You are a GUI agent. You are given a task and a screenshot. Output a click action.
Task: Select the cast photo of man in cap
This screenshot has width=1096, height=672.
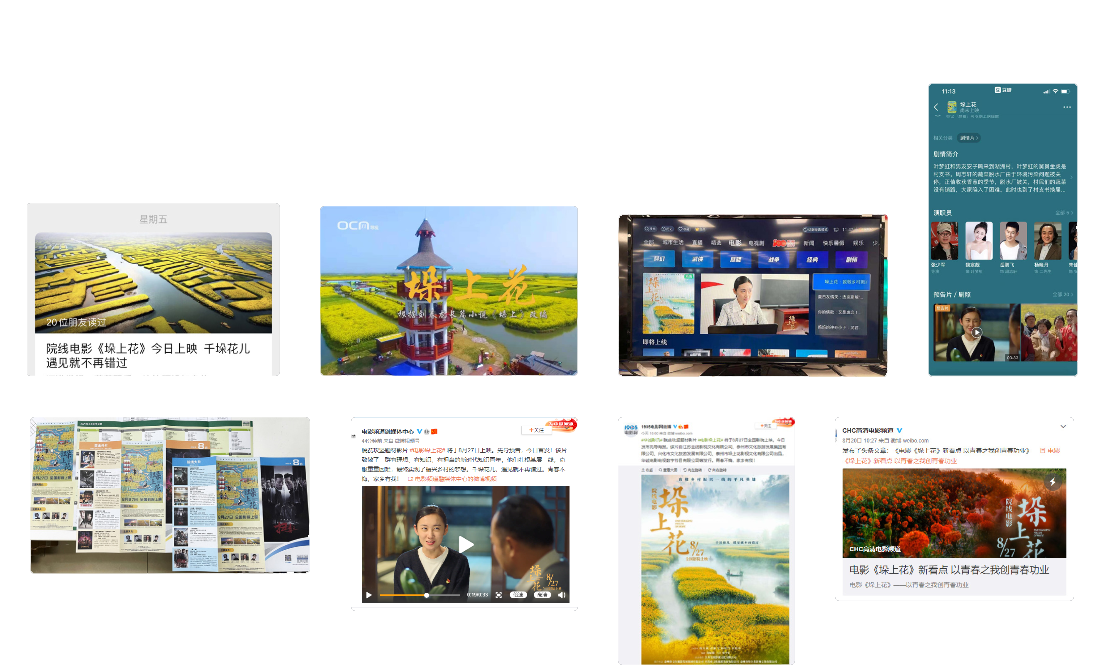[944, 241]
